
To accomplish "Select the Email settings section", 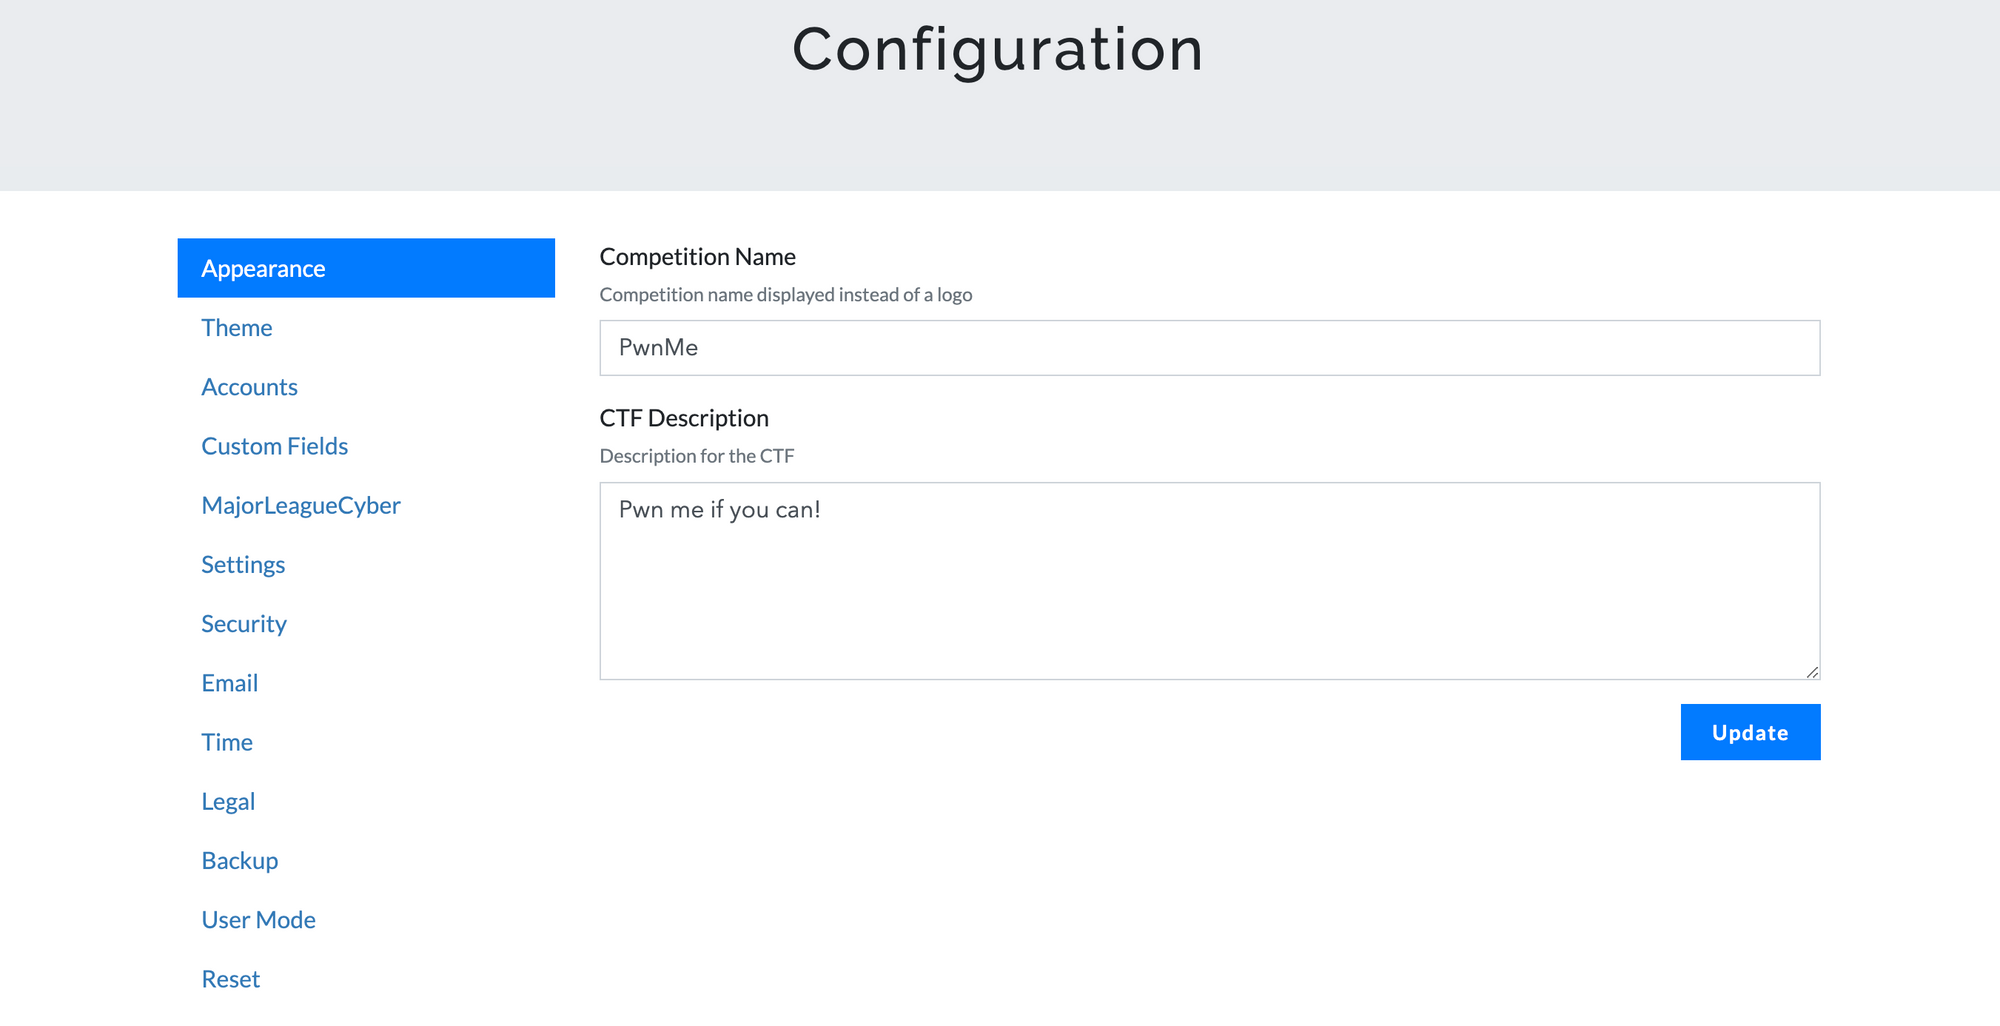I will click(229, 682).
